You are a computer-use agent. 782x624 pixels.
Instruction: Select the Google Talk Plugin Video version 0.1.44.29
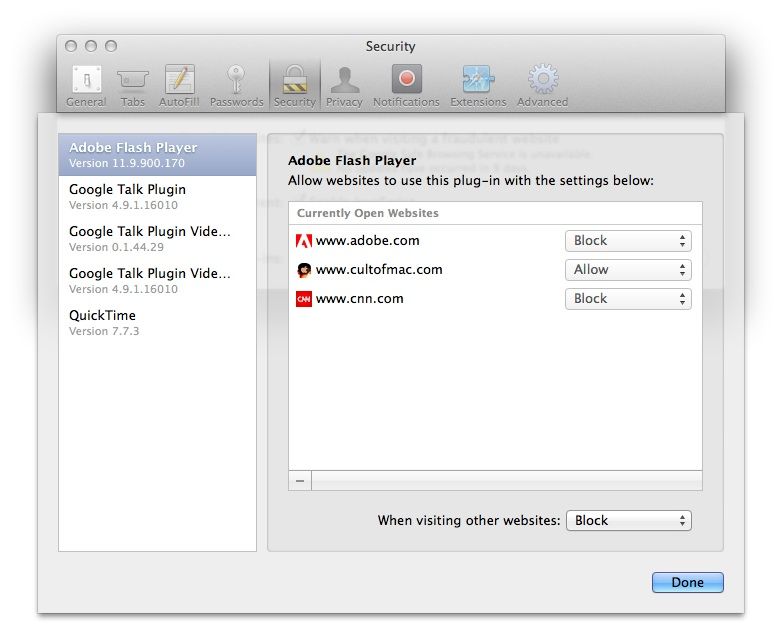[x=157, y=238]
